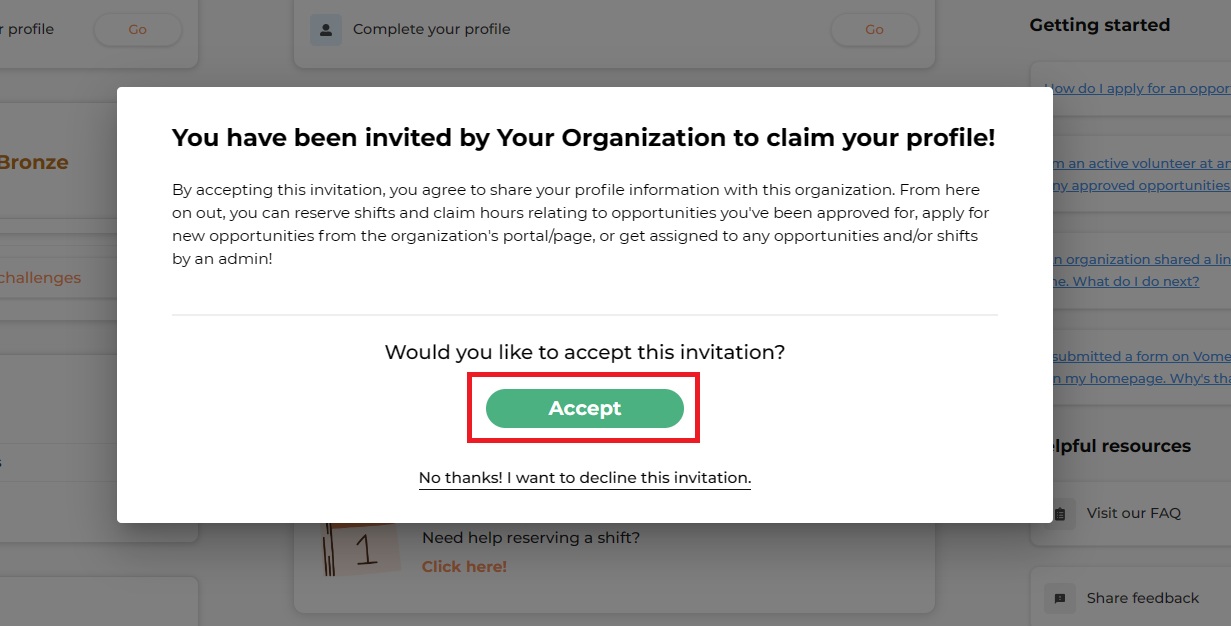Open the orange 'Click here!' link
Screen dimensions: 1231x626
click(464, 566)
